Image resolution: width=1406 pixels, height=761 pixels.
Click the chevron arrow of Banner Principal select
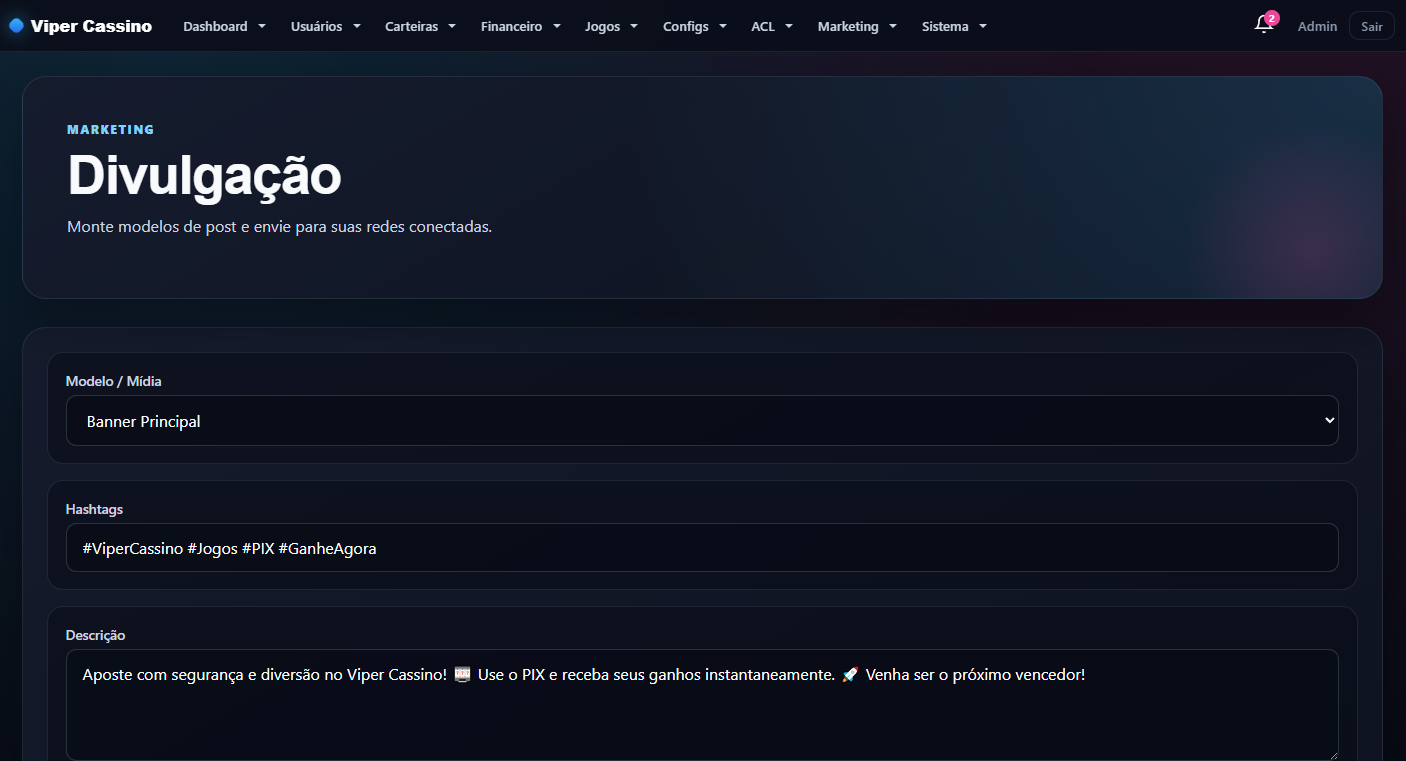pos(1329,421)
